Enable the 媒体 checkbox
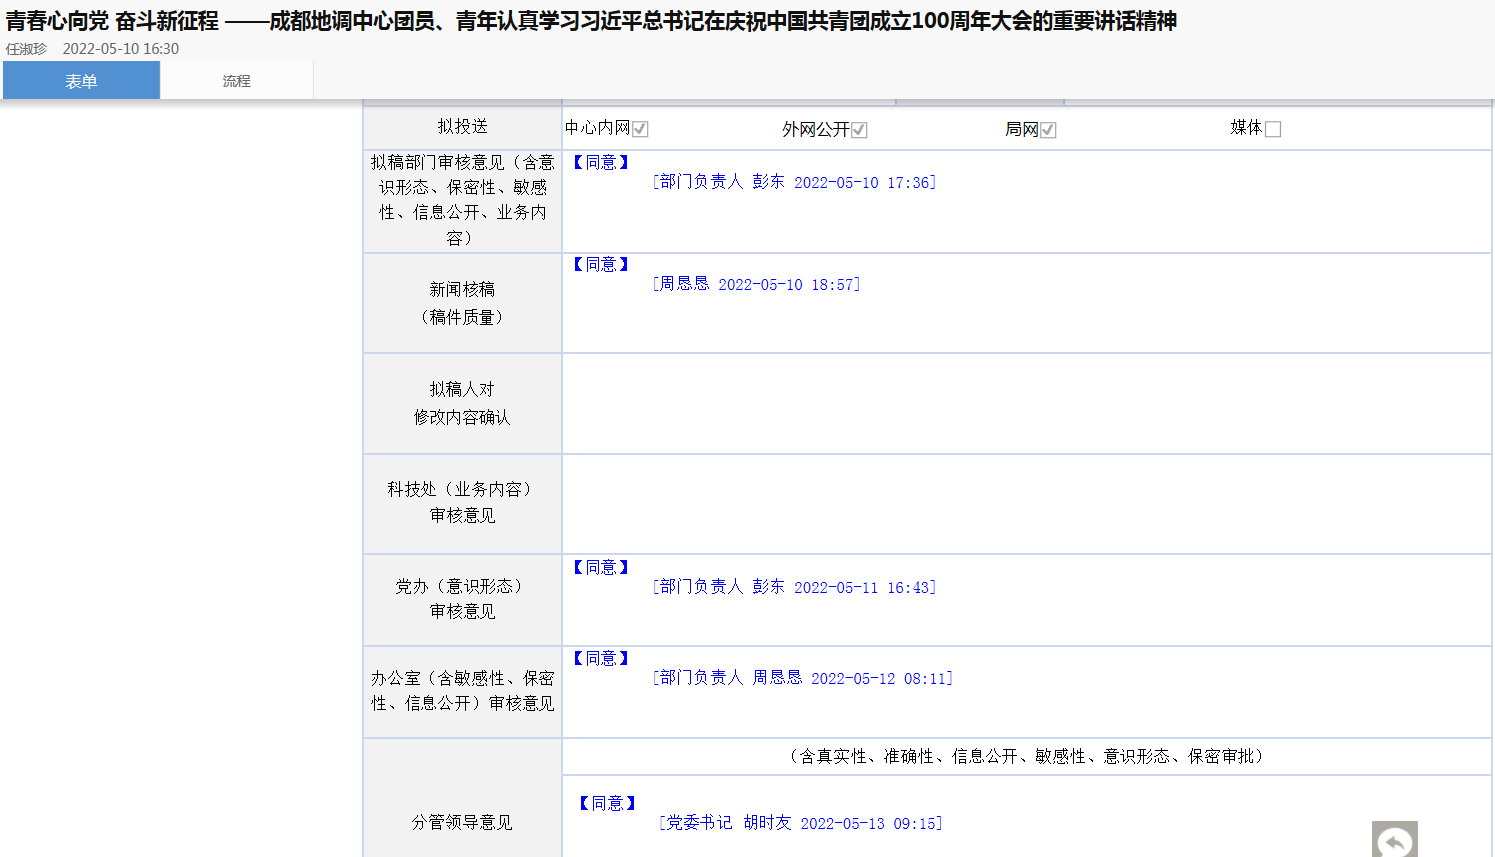The height and width of the screenshot is (857, 1495). coord(1273,129)
